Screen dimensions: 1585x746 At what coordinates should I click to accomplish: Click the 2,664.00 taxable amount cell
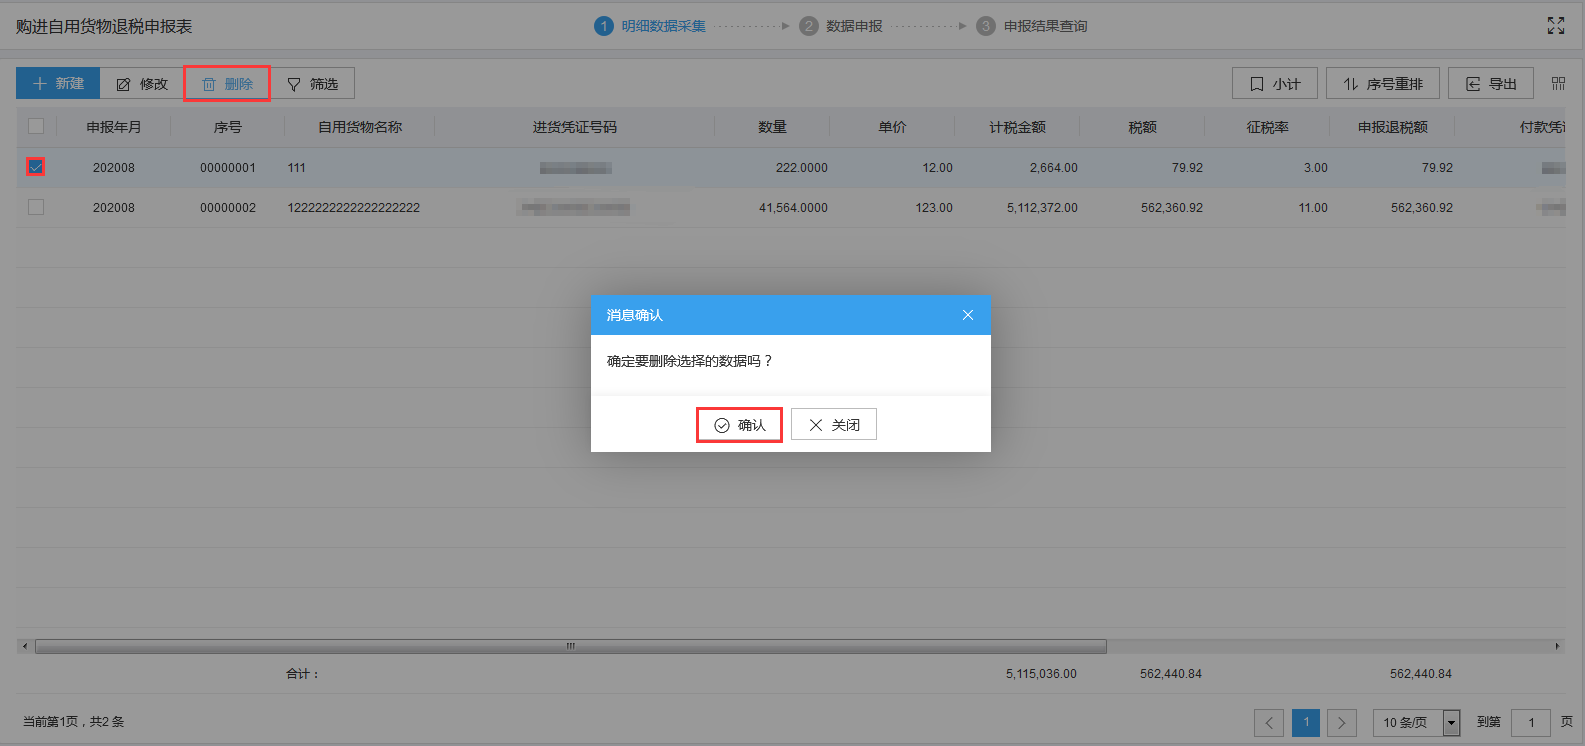point(1054,168)
